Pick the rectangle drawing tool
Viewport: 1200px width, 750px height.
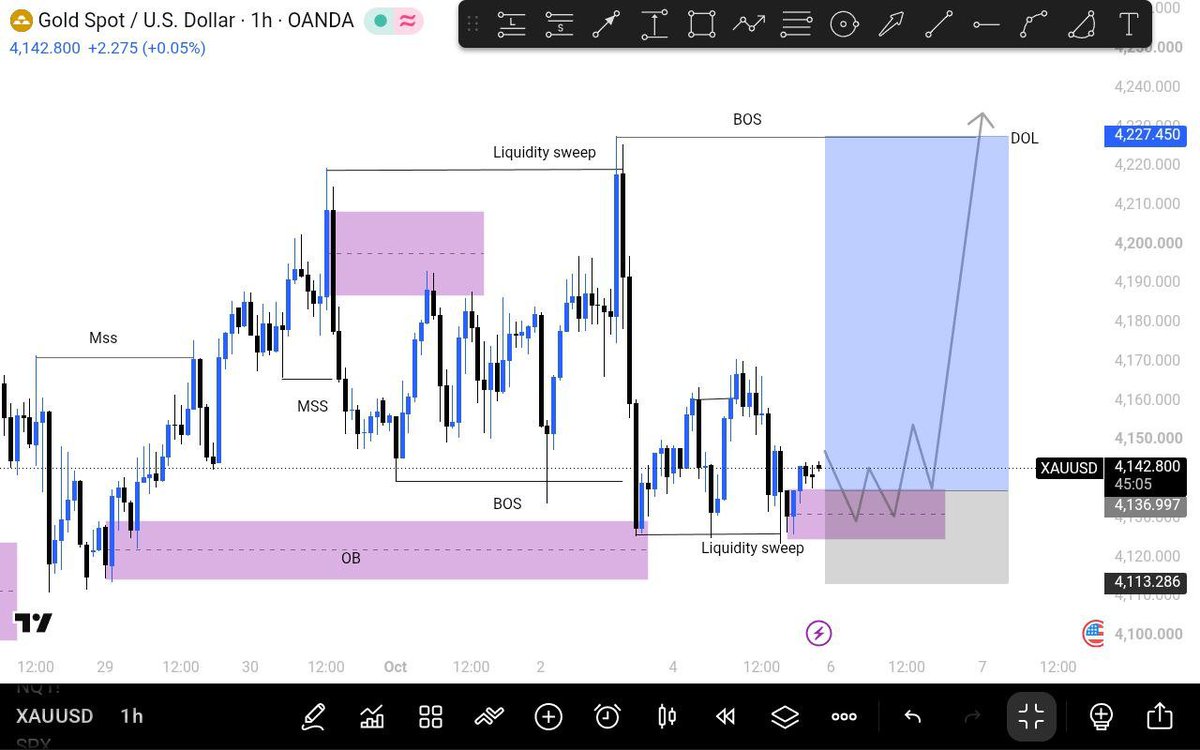pos(702,25)
